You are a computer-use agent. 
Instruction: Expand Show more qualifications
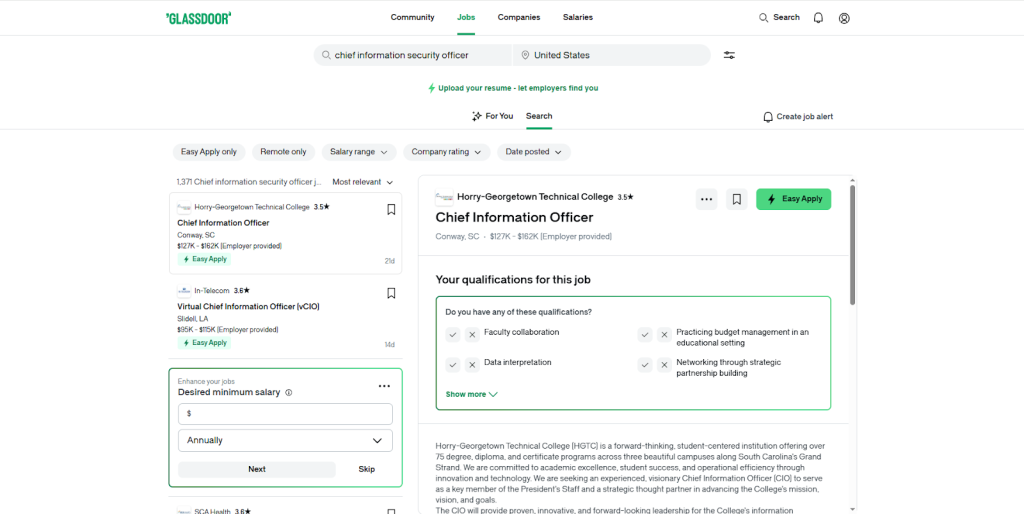pos(472,394)
